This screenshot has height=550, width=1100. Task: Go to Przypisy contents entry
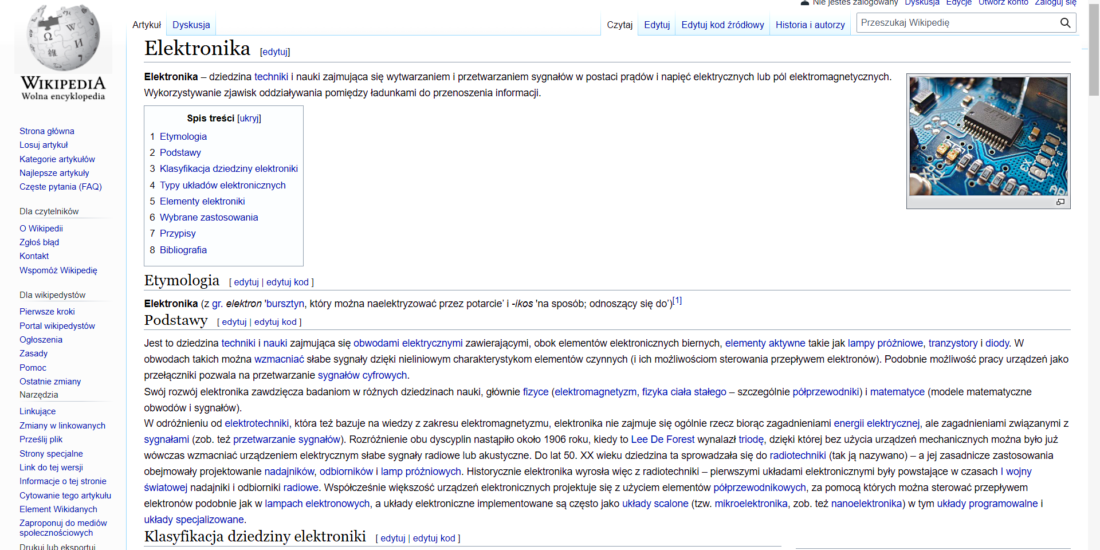click(x=177, y=234)
